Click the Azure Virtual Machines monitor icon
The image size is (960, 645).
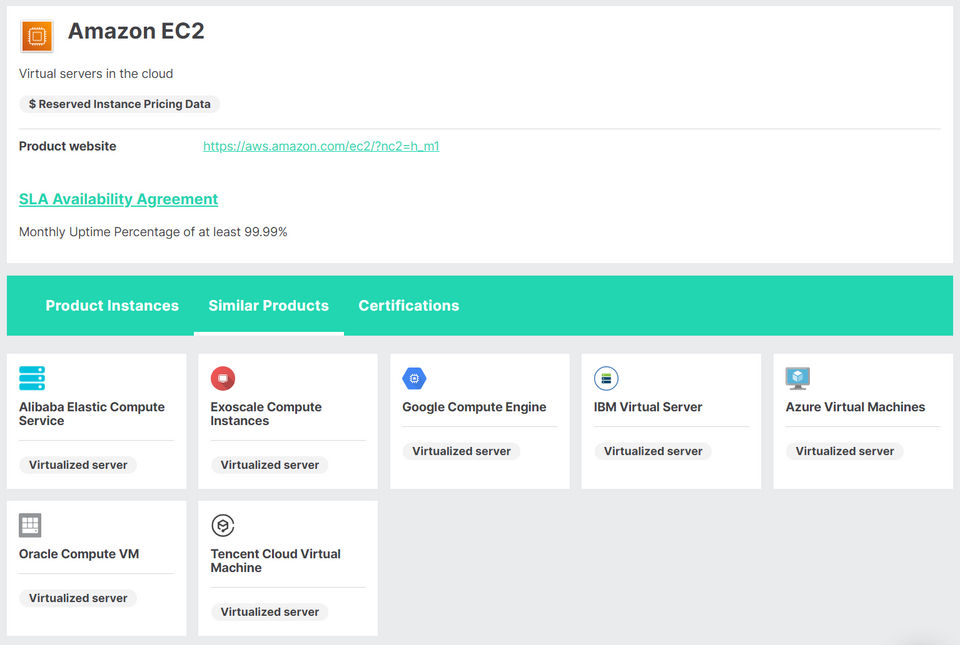pyautogui.click(x=798, y=378)
